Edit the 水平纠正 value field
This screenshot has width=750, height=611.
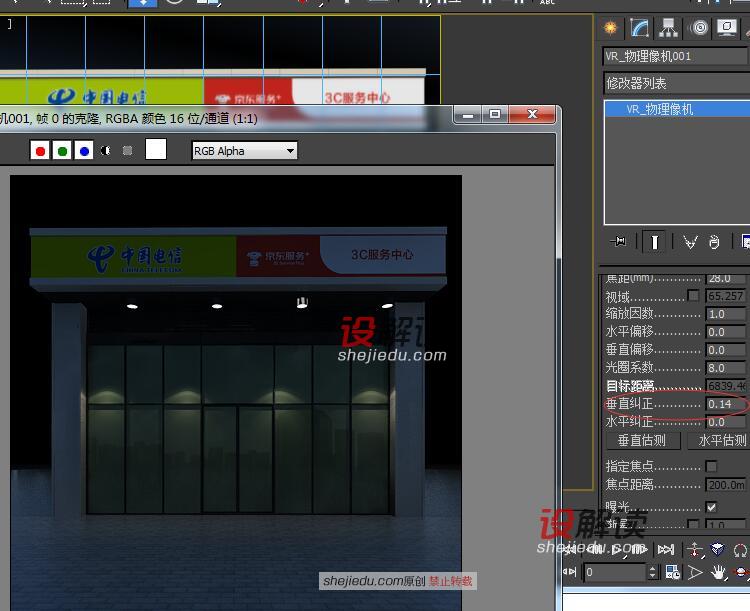click(726, 422)
